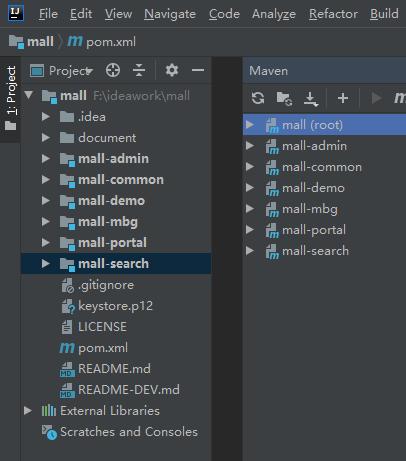Expand mall-common in Maven panel

(x=250, y=167)
